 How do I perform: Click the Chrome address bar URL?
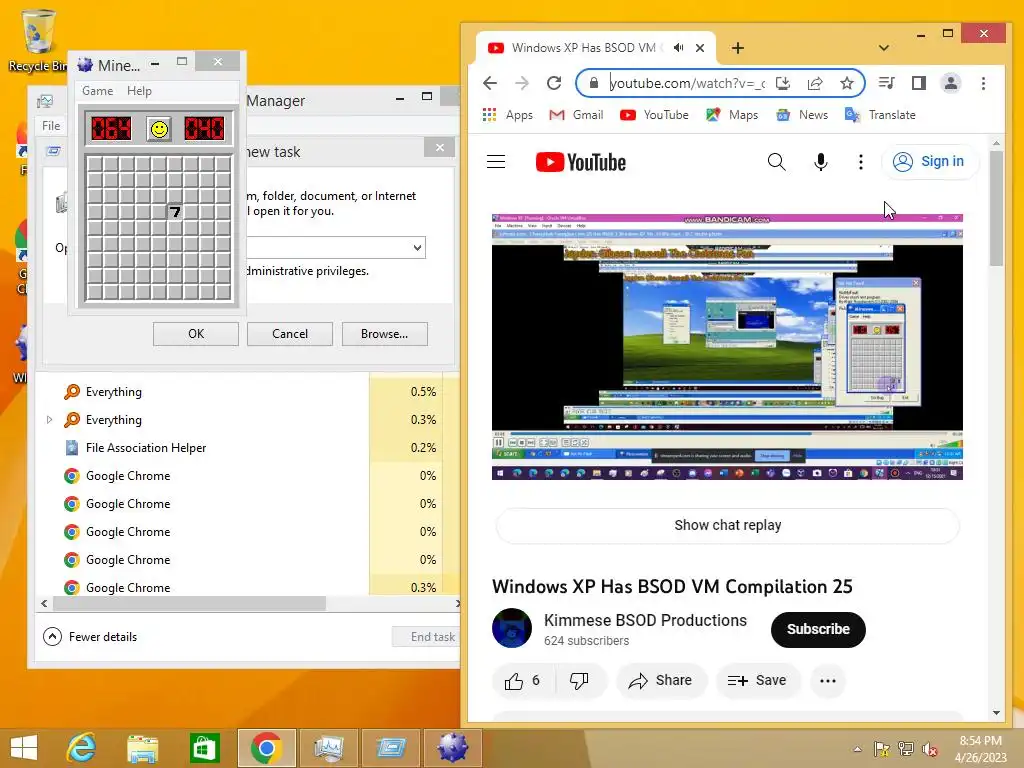[687, 83]
